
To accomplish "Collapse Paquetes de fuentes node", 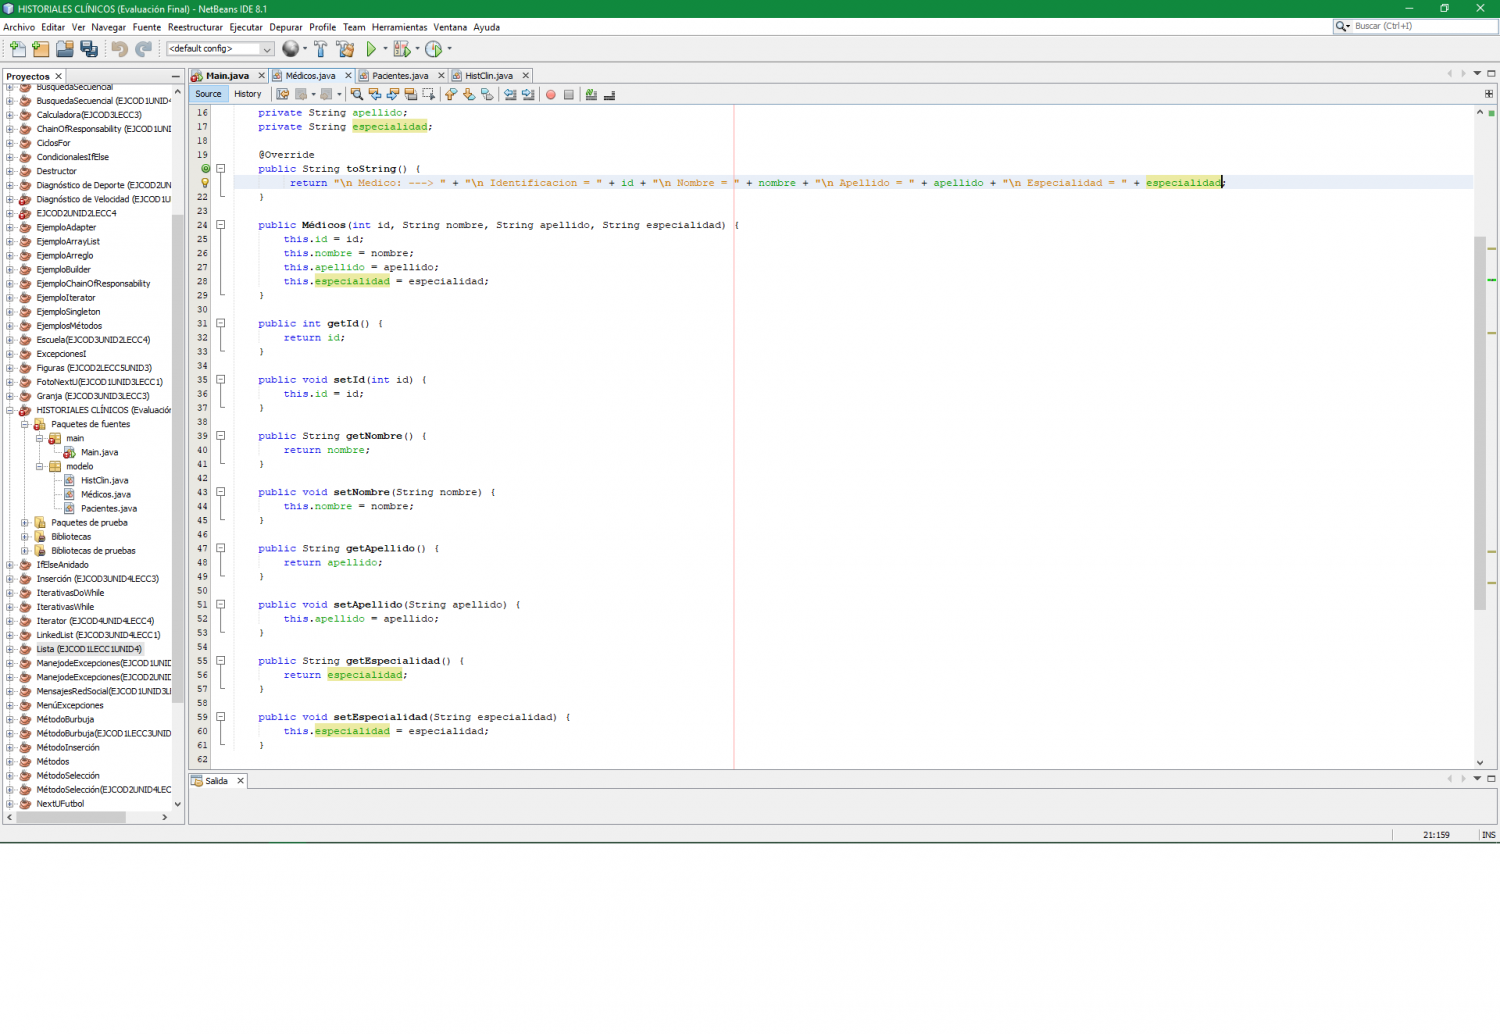I will pyautogui.click(x=25, y=424).
